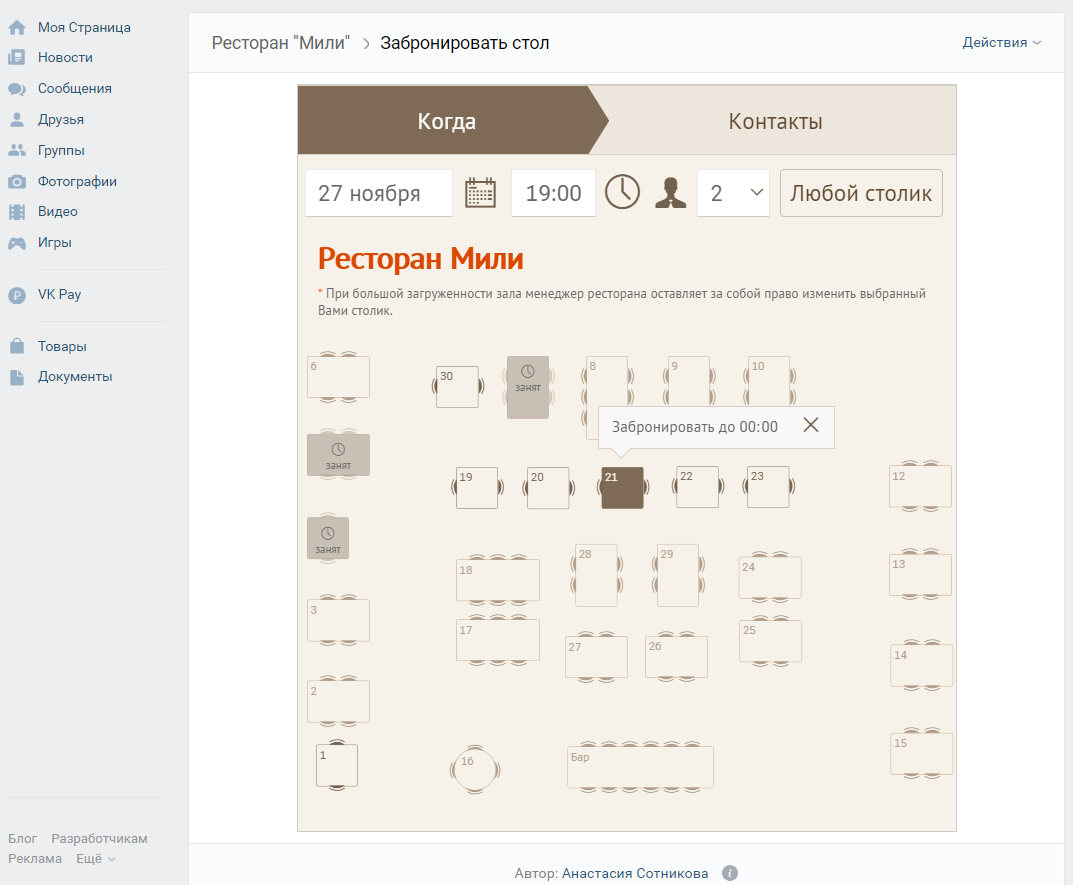Open Сообщения via the sidebar chat icon

tap(17, 89)
